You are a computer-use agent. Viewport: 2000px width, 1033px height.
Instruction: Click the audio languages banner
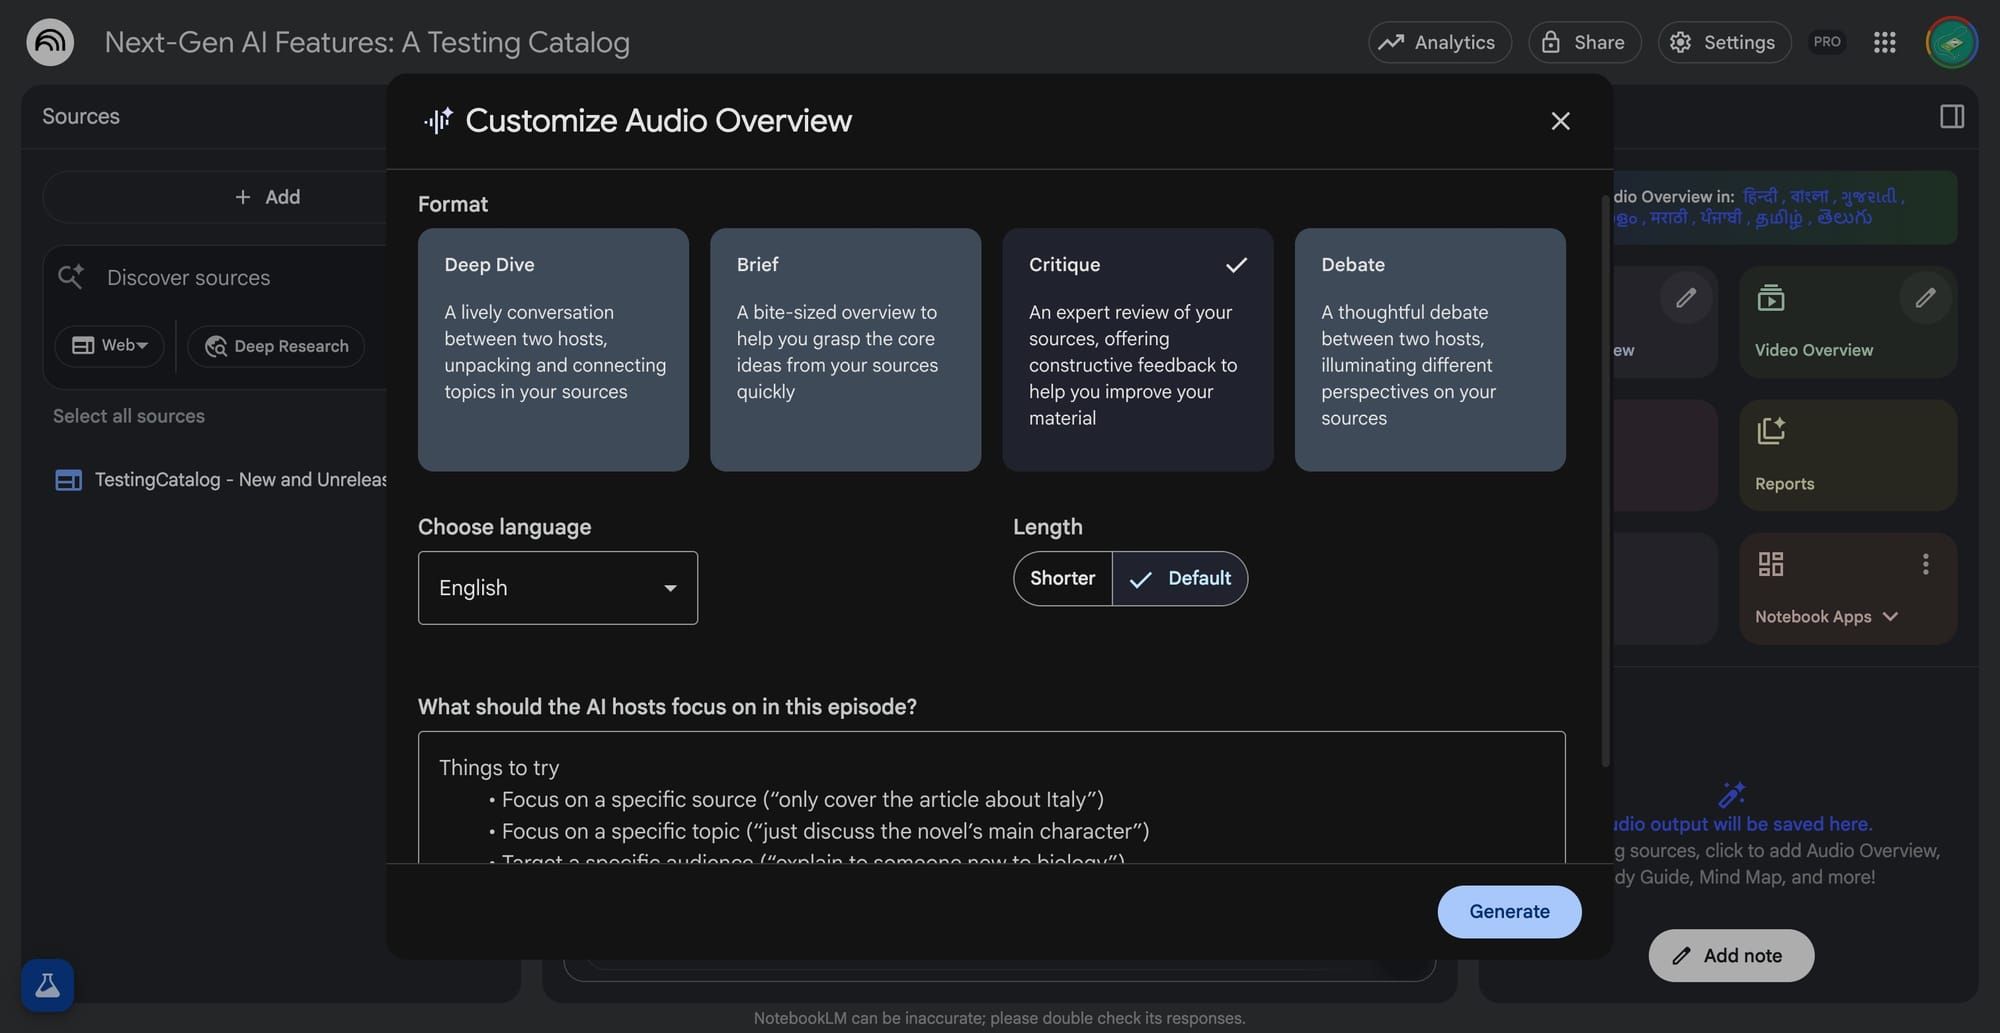pyautogui.click(x=1785, y=207)
